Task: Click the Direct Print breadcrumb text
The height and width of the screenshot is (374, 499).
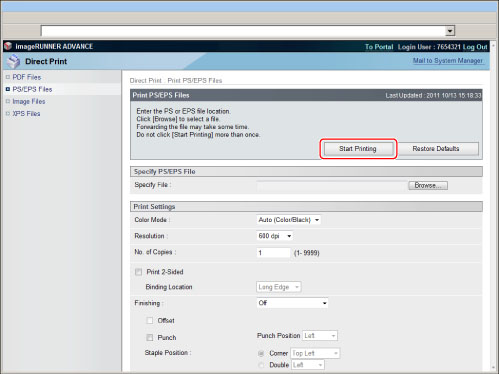Action: click(146, 81)
